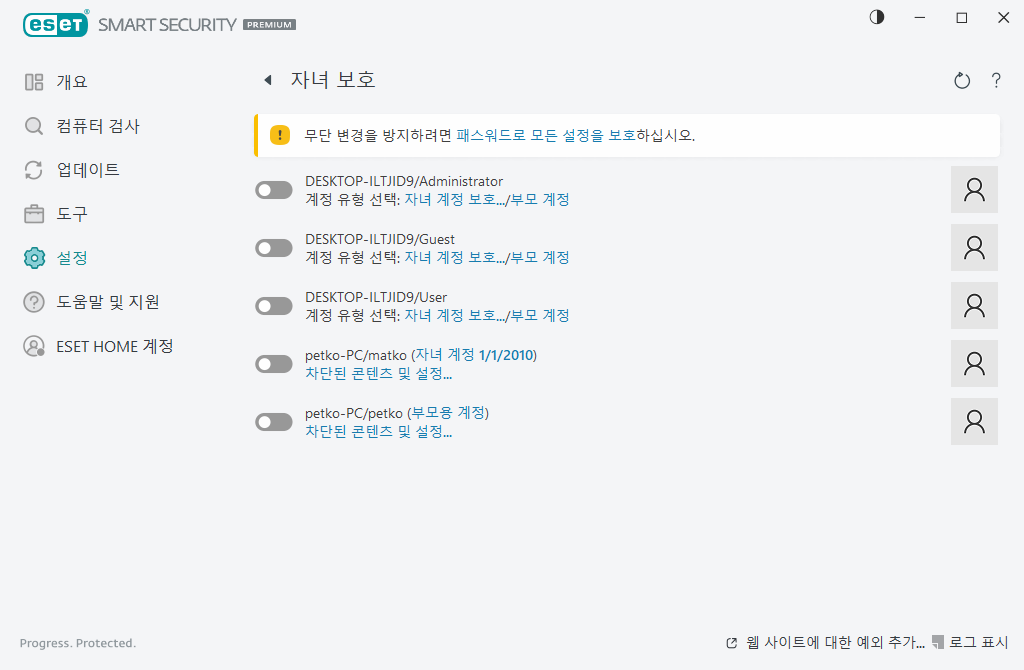Open the 컴퓨터 검사 sidebar section

tap(98, 126)
